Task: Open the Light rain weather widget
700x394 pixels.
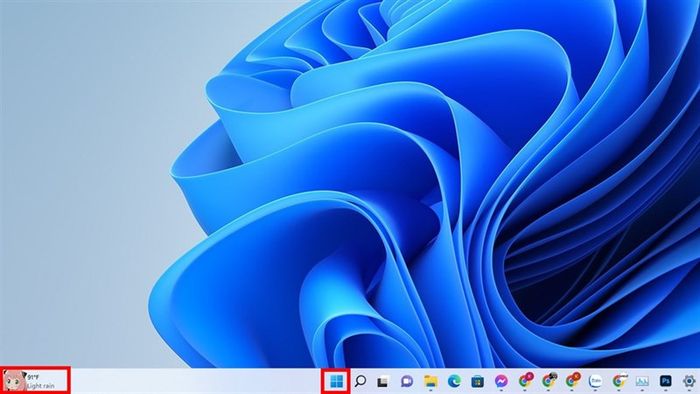Action: (x=35, y=381)
